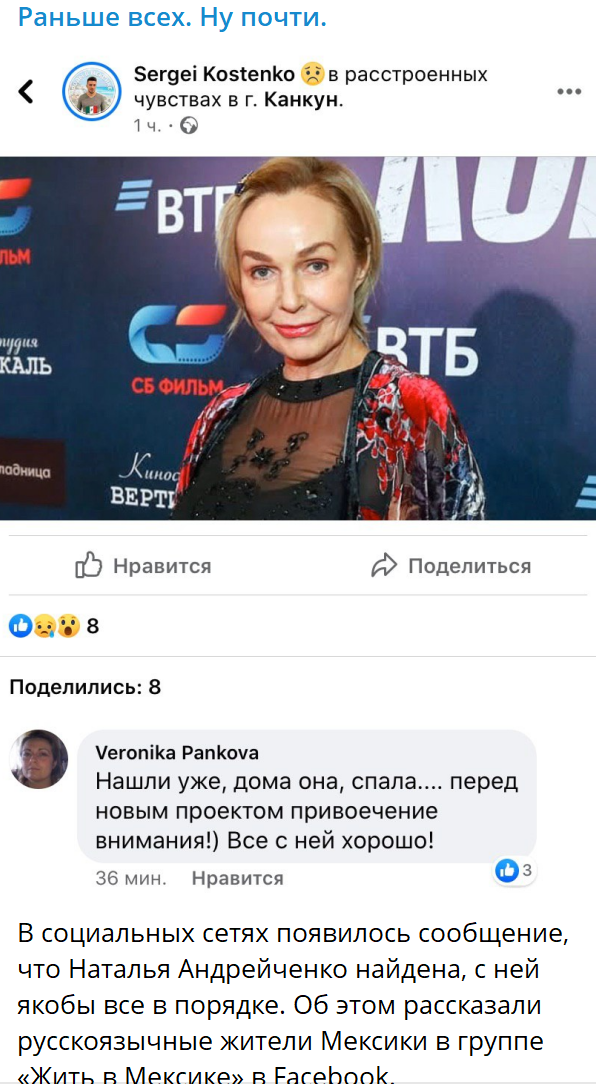View the comment's like count badge
596x1084 pixels.
tap(516, 871)
